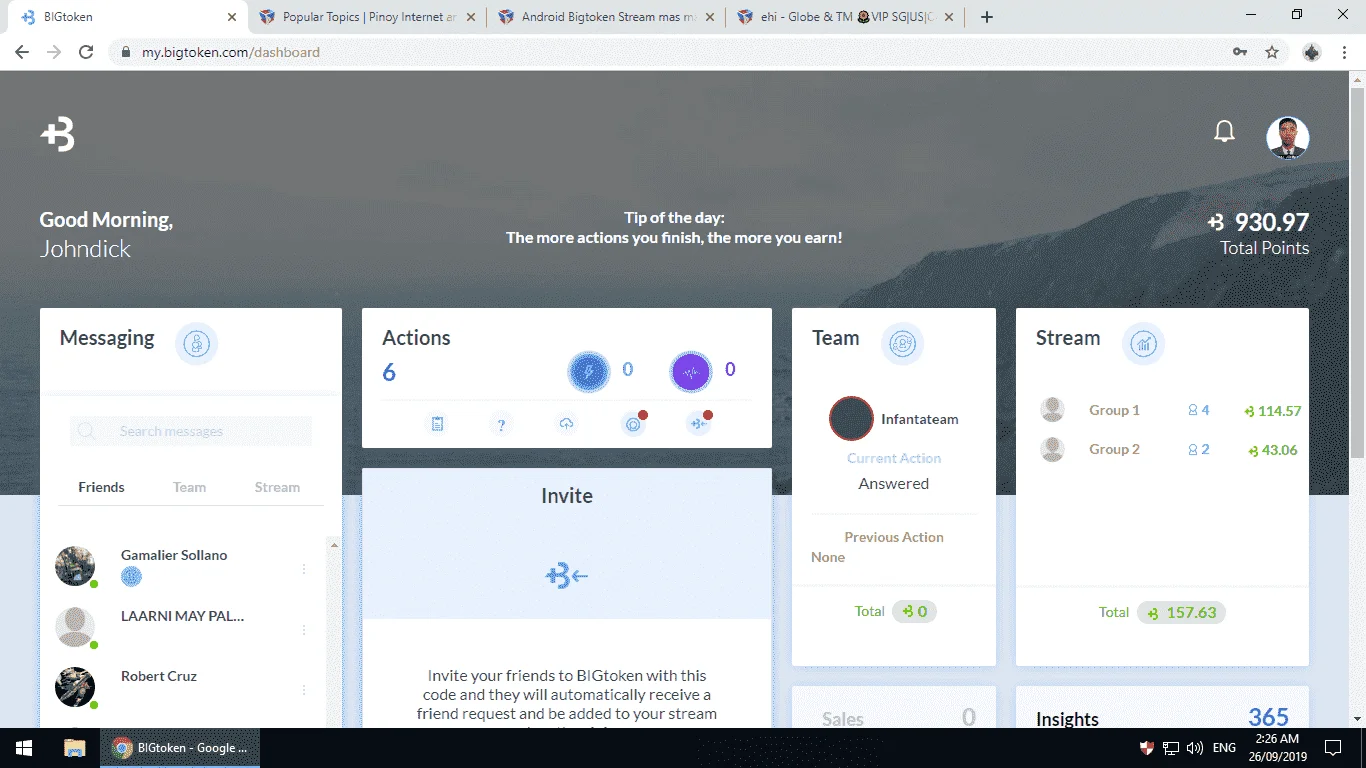Open chat with Gamalier Sollano
Screen dimensions: 1366x768
click(174, 555)
